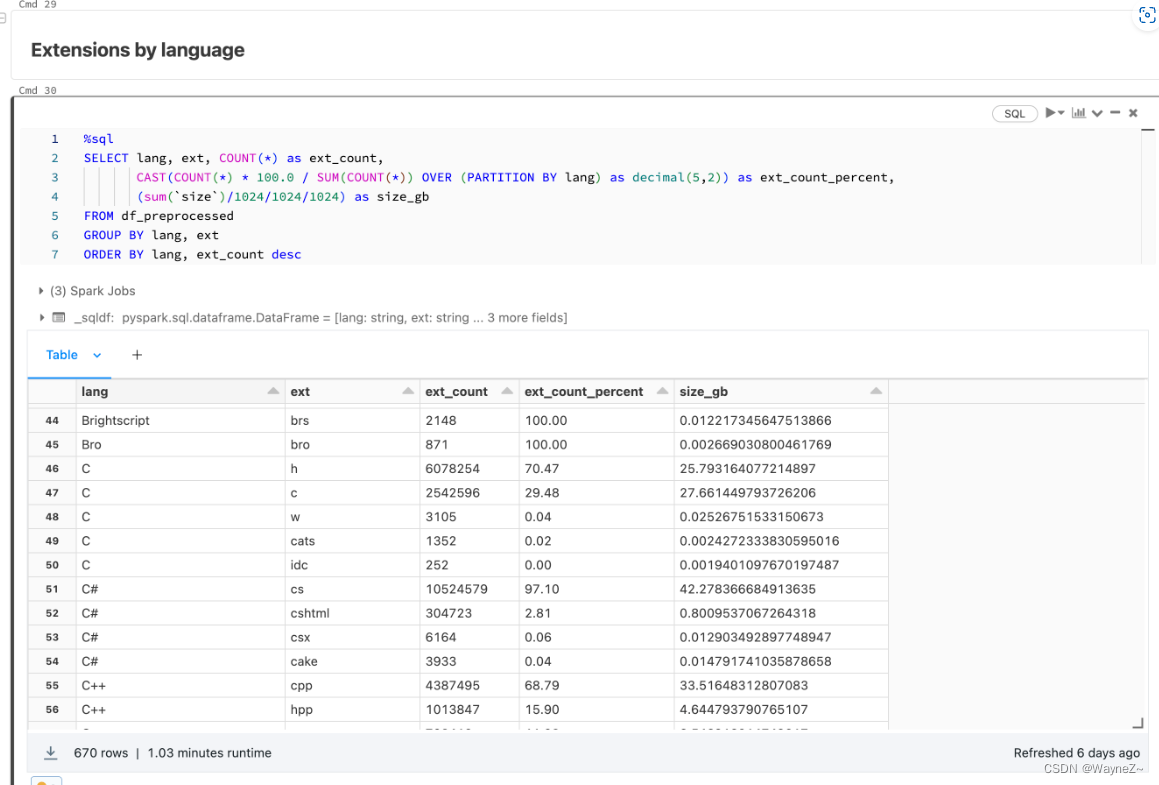Image resolution: width=1159 pixels, height=785 pixels.
Task: Click the ext_count column header
Action: pyautogui.click(x=469, y=392)
